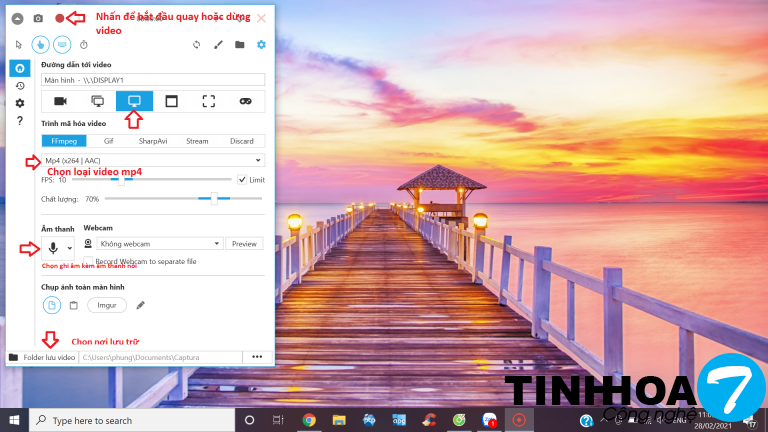768x432 pixels.
Task: Open the Mp4 (x264 | AAC) codec dropdown
Action: pyautogui.click(x=152, y=160)
